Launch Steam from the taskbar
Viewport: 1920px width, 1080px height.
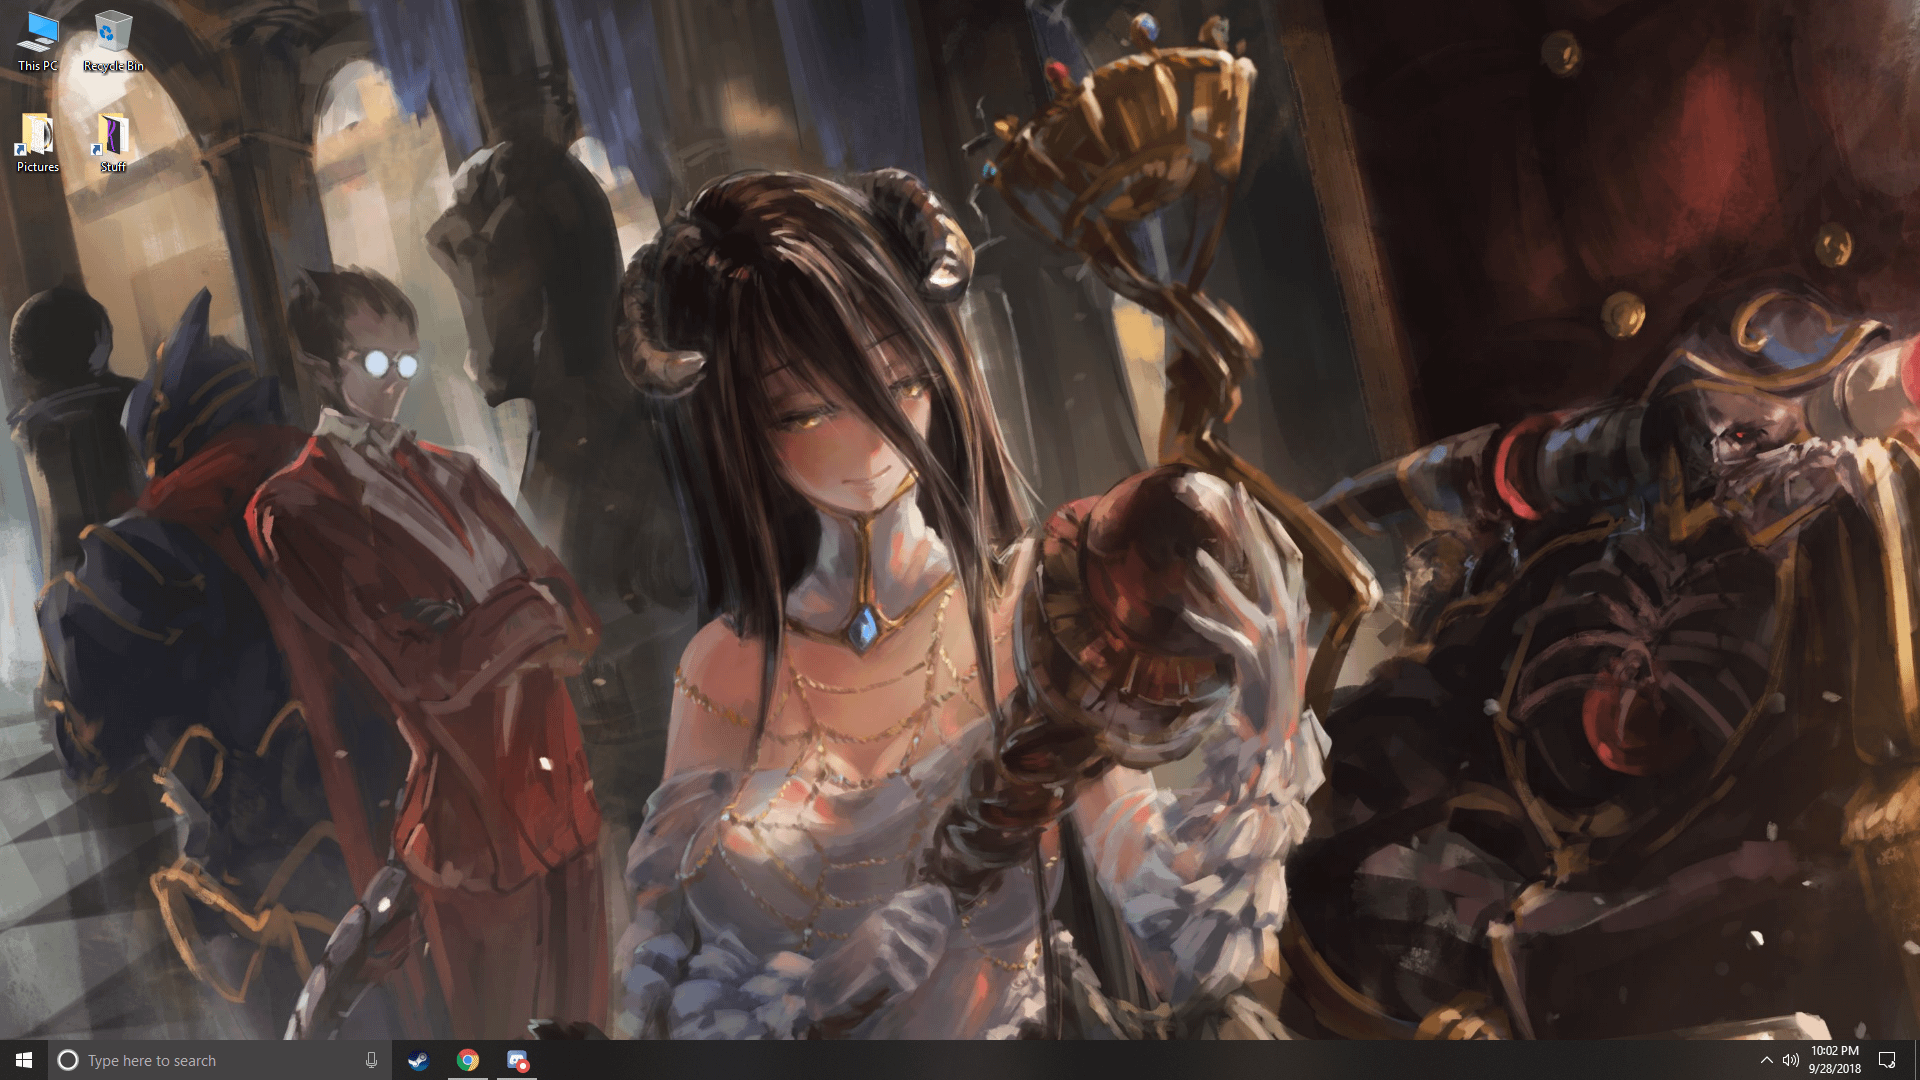tap(418, 1061)
